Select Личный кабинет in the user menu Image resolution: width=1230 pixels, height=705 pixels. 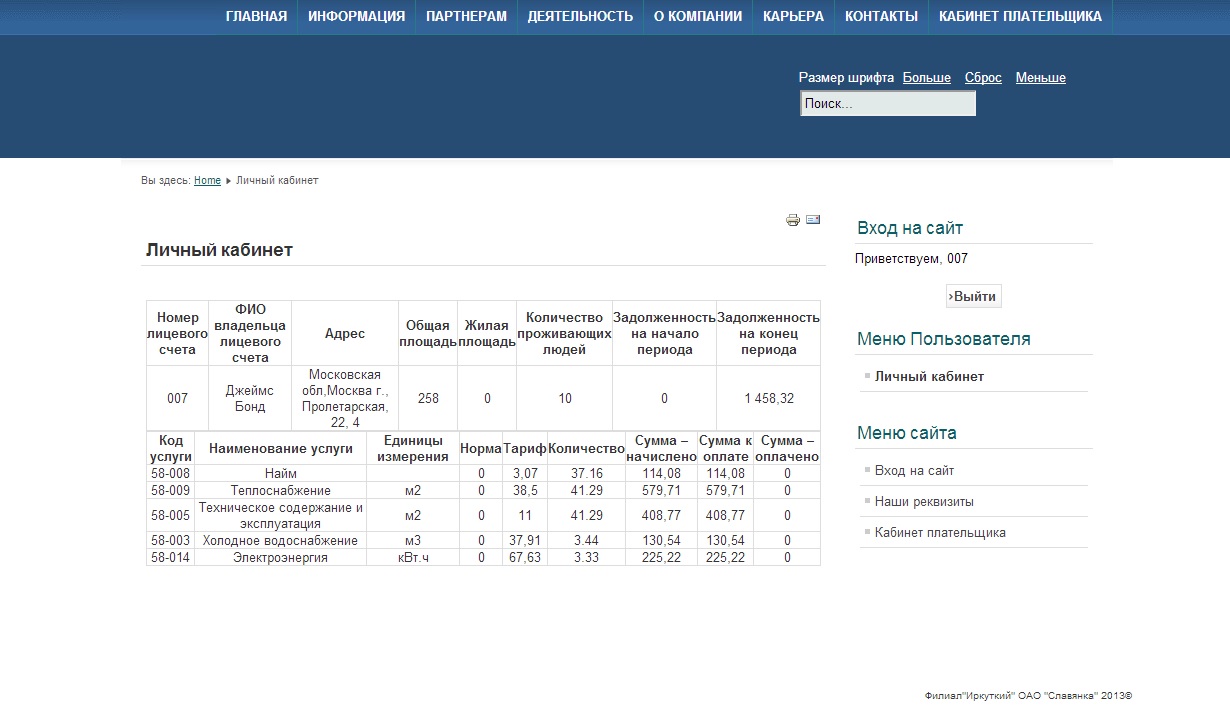pyautogui.click(x=929, y=376)
